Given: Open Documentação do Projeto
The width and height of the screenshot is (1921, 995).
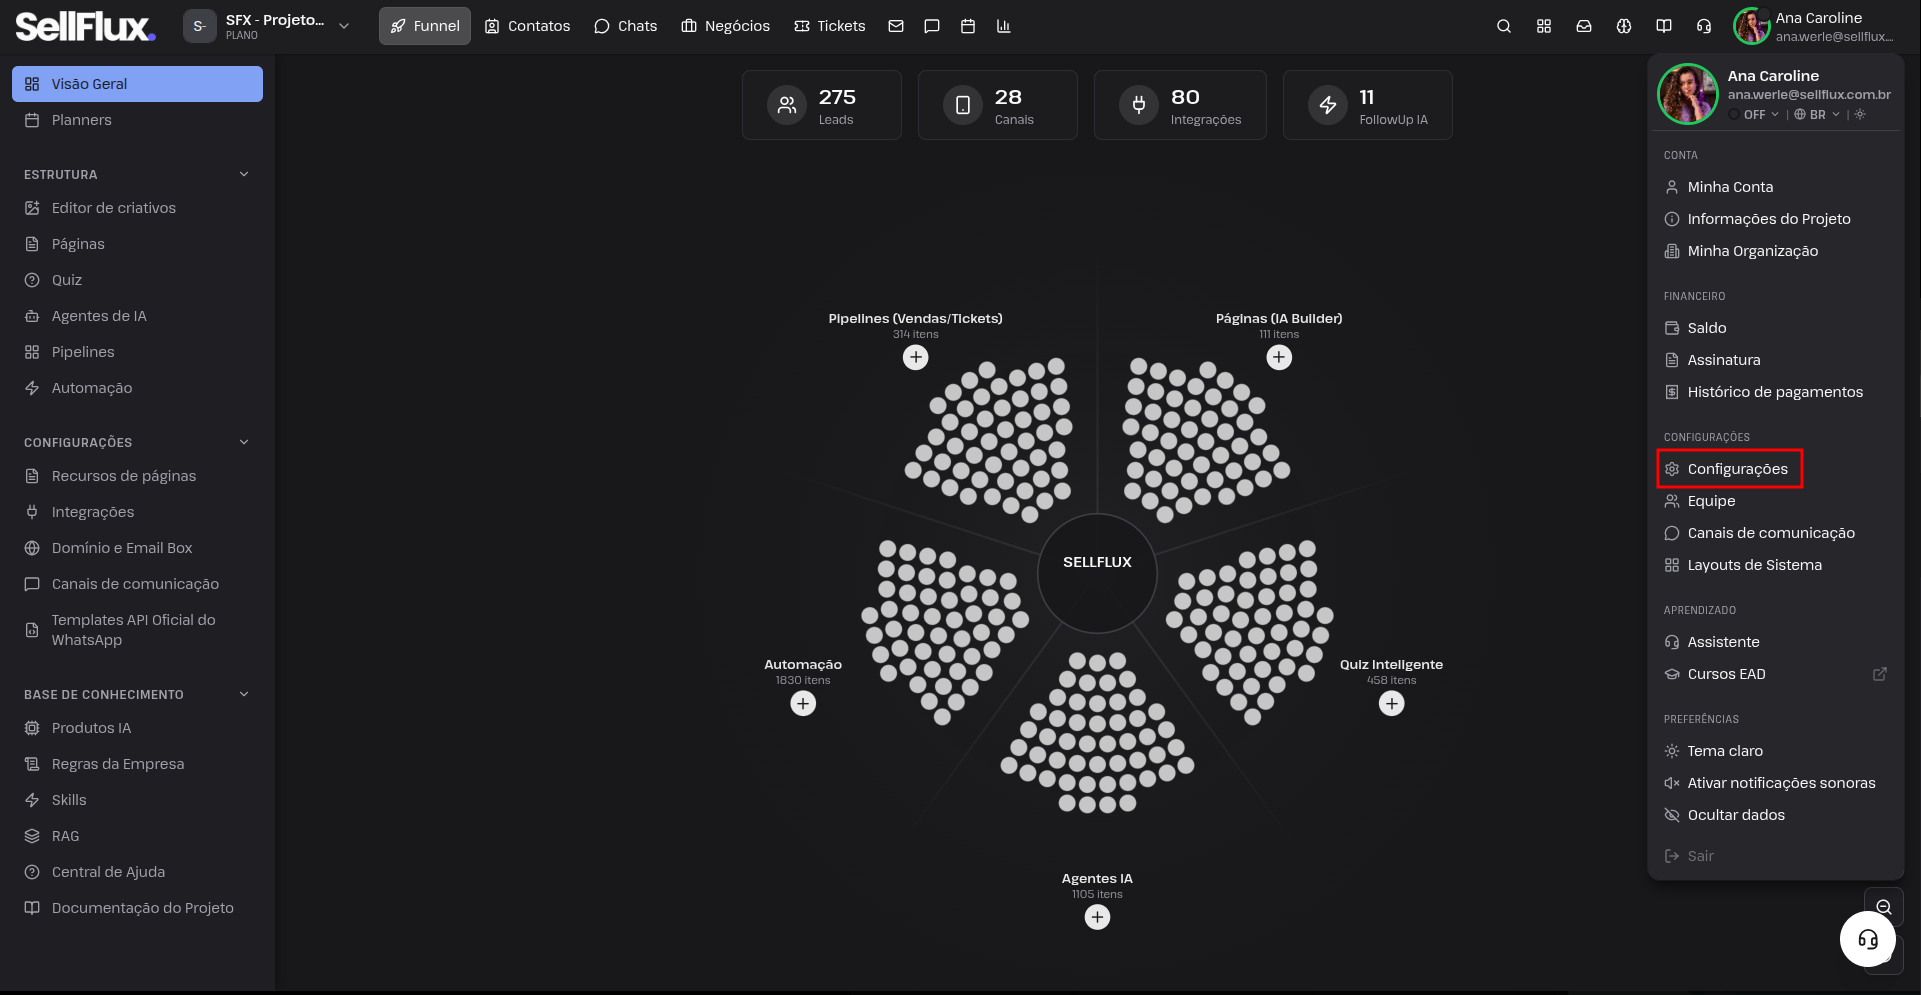Looking at the screenshot, I should tap(137, 908).
